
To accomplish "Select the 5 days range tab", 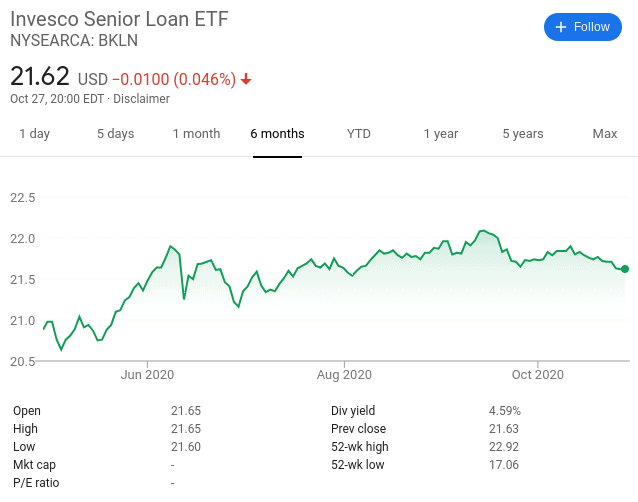I will [116, 134].
